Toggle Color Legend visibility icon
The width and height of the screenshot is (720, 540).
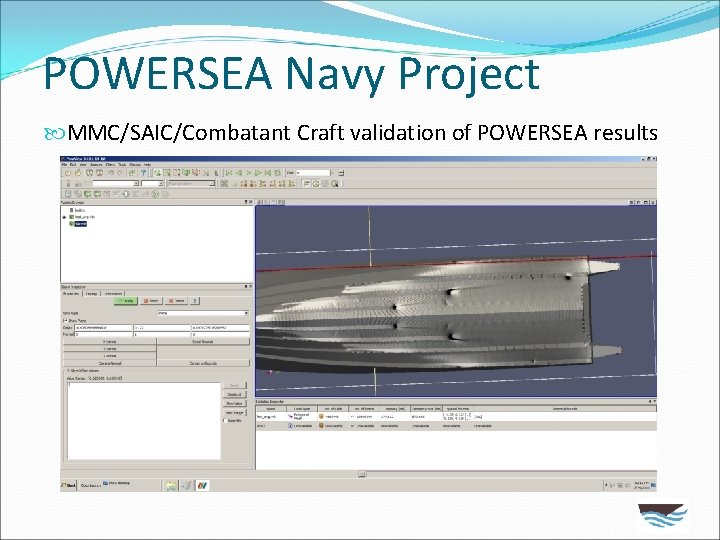(68, 184)
